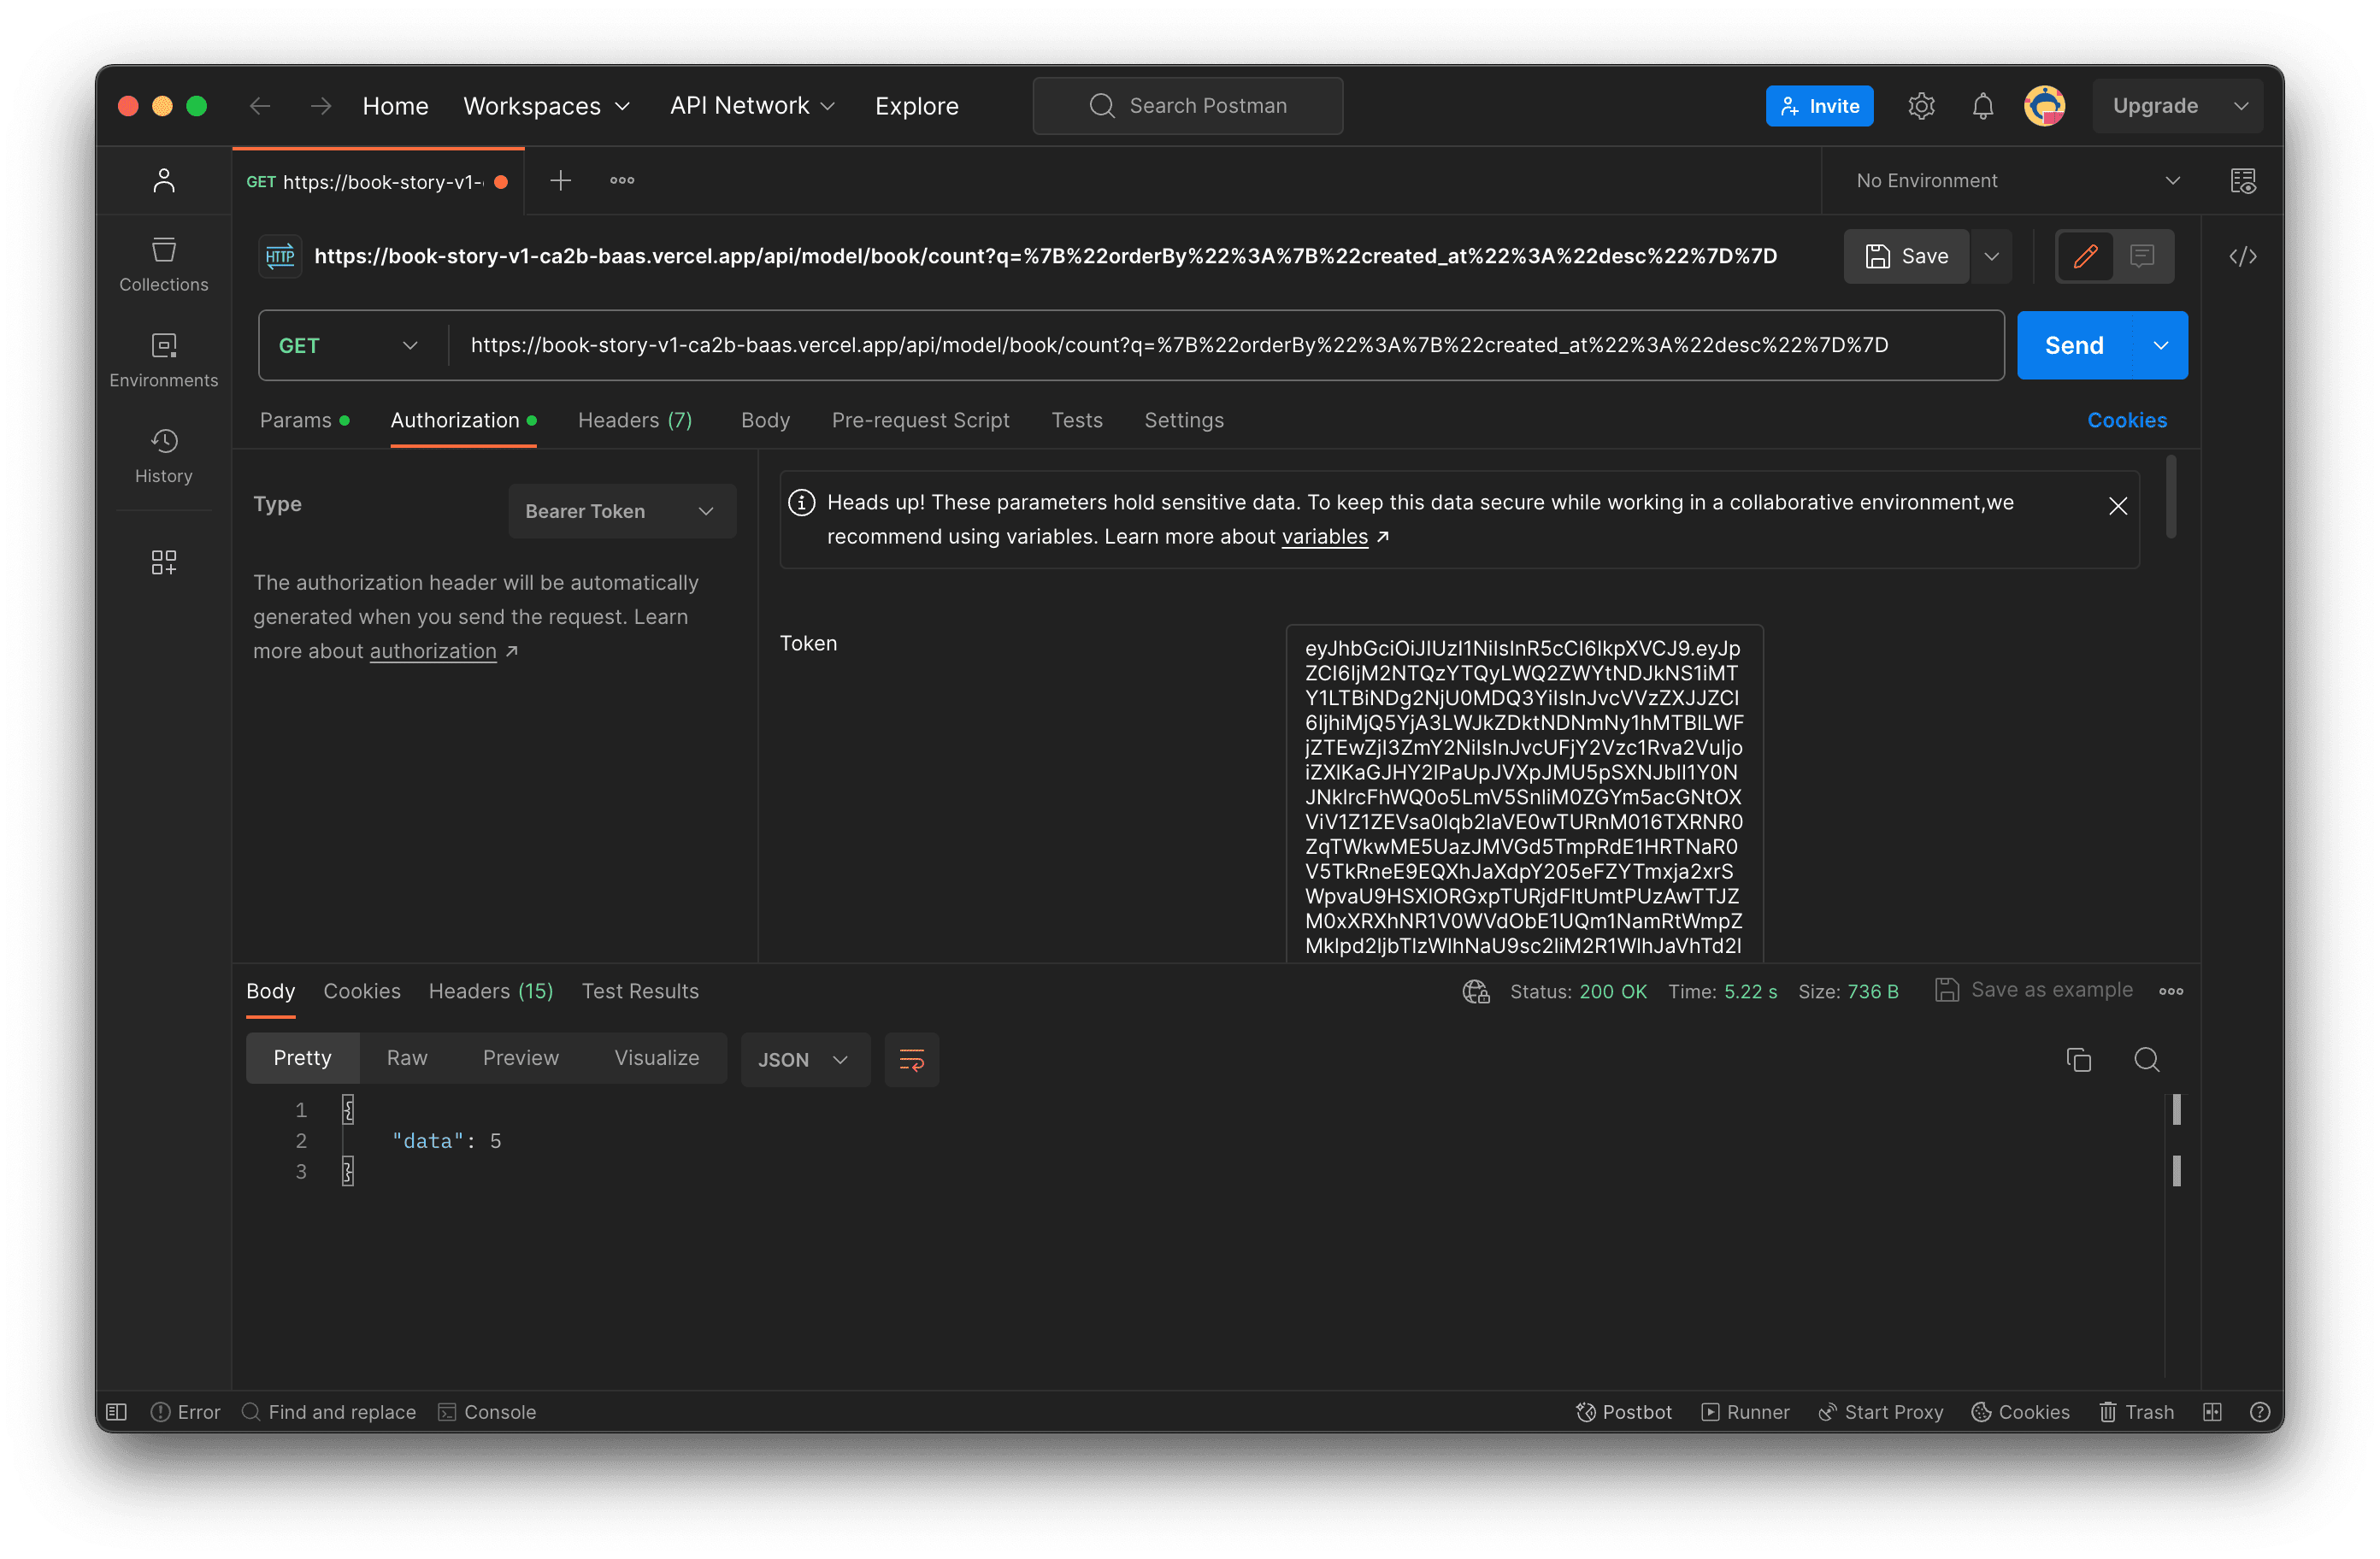The image size is (2380, 1559).
Task: Switch to the Headers (7) request tab
Action: (x=634, y=420)
